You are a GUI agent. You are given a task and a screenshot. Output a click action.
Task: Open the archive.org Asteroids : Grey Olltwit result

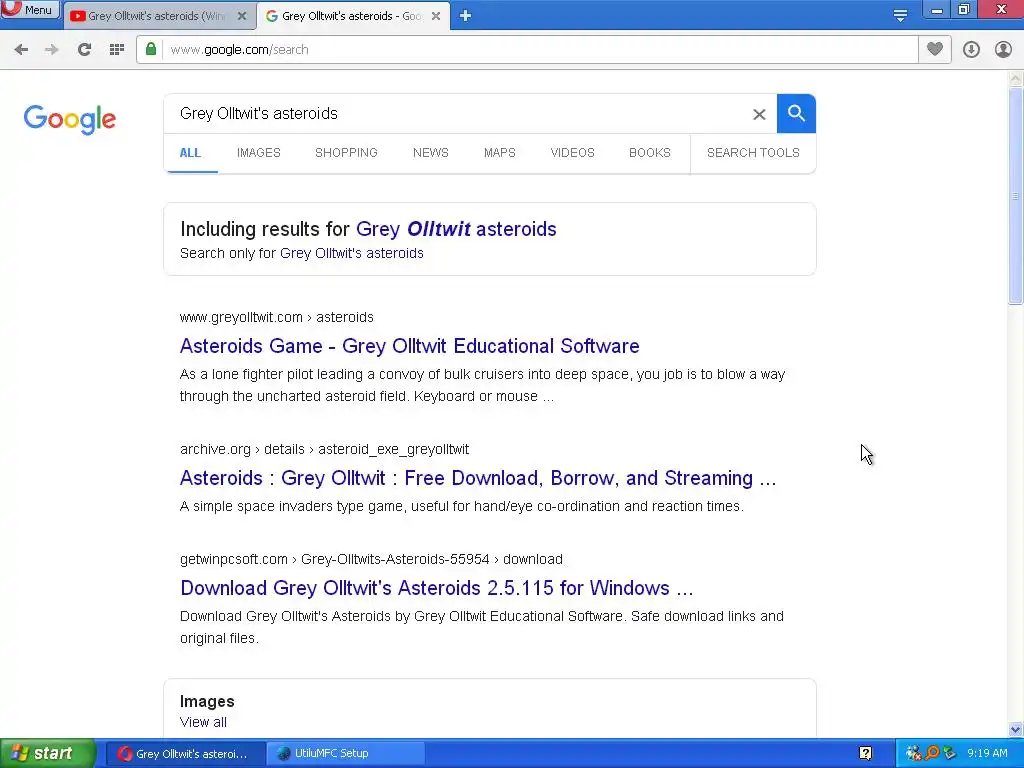point(478,478)
